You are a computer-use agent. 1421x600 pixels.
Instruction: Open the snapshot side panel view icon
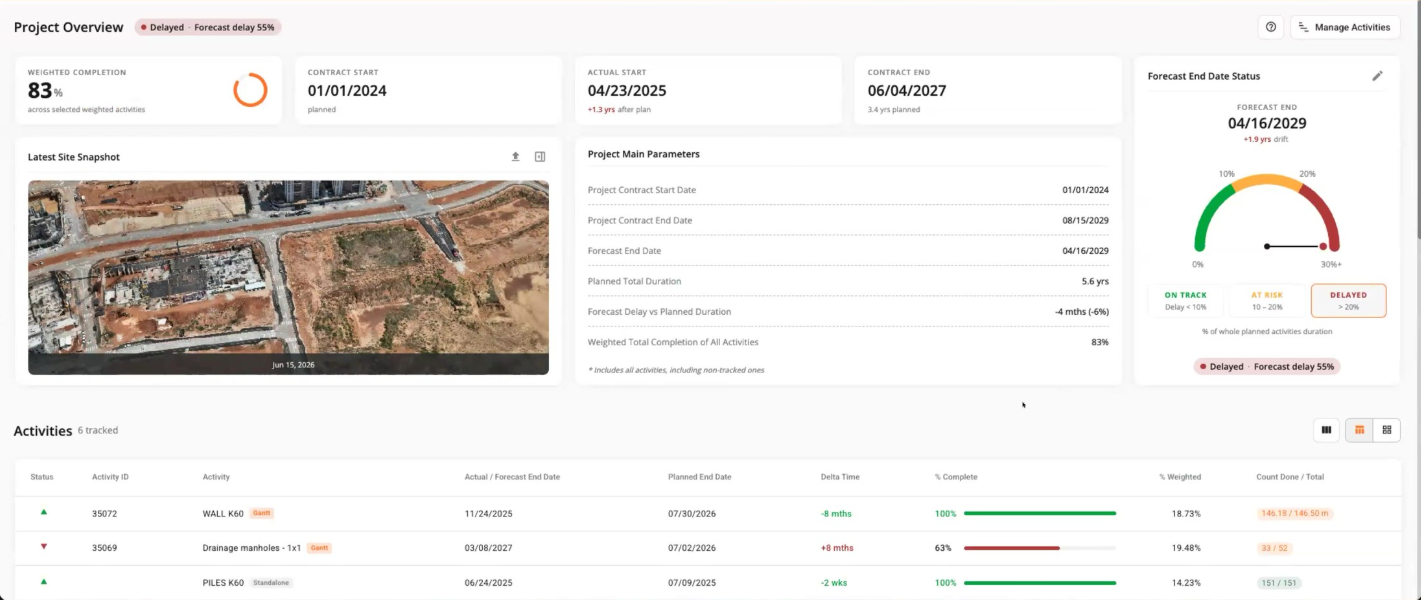540,157
